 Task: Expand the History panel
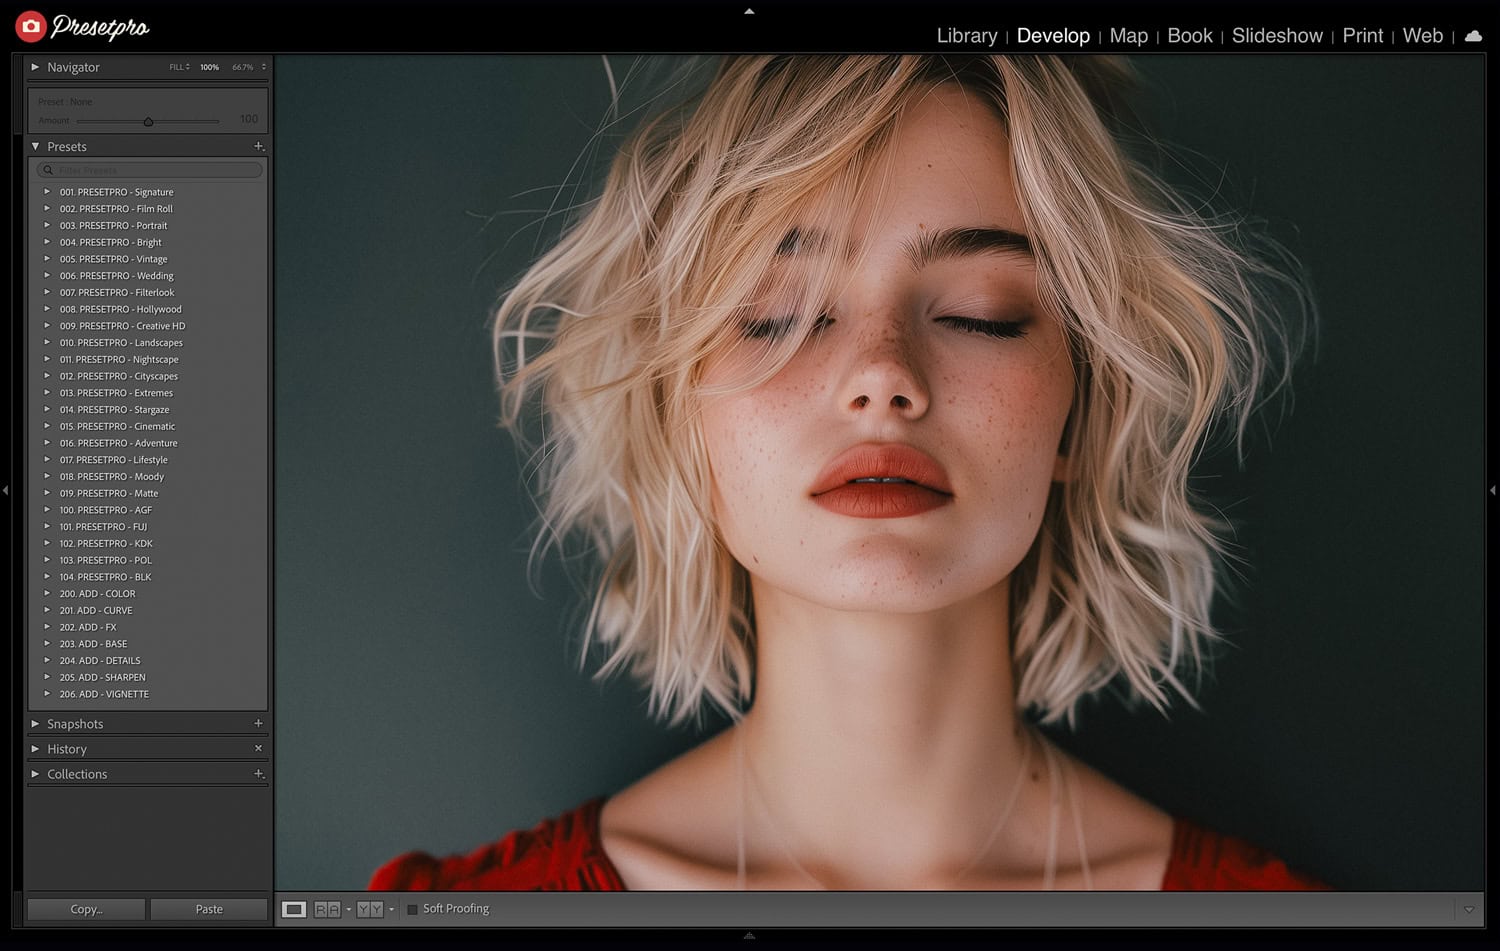coord(35,748)
